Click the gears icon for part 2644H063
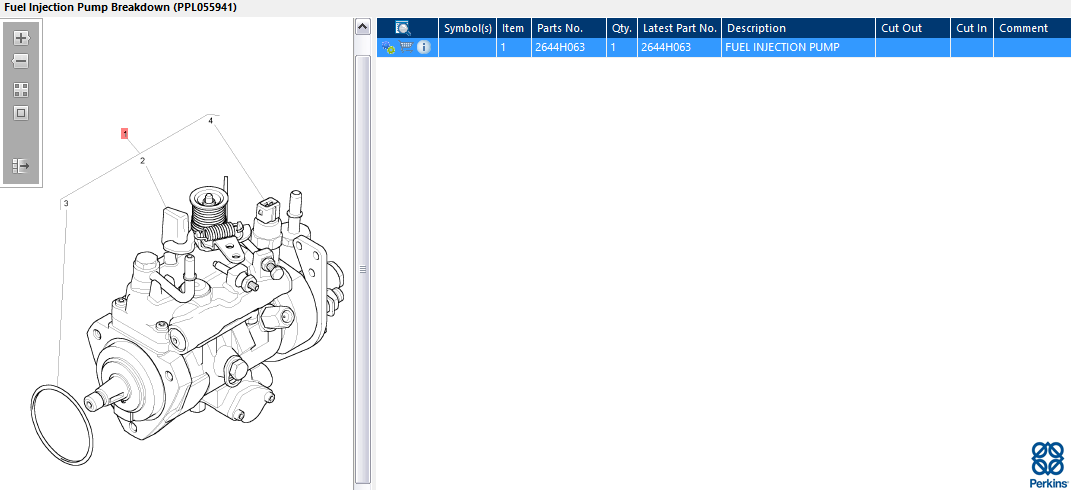Viewport: 1071px width, 490px height. 388,47
